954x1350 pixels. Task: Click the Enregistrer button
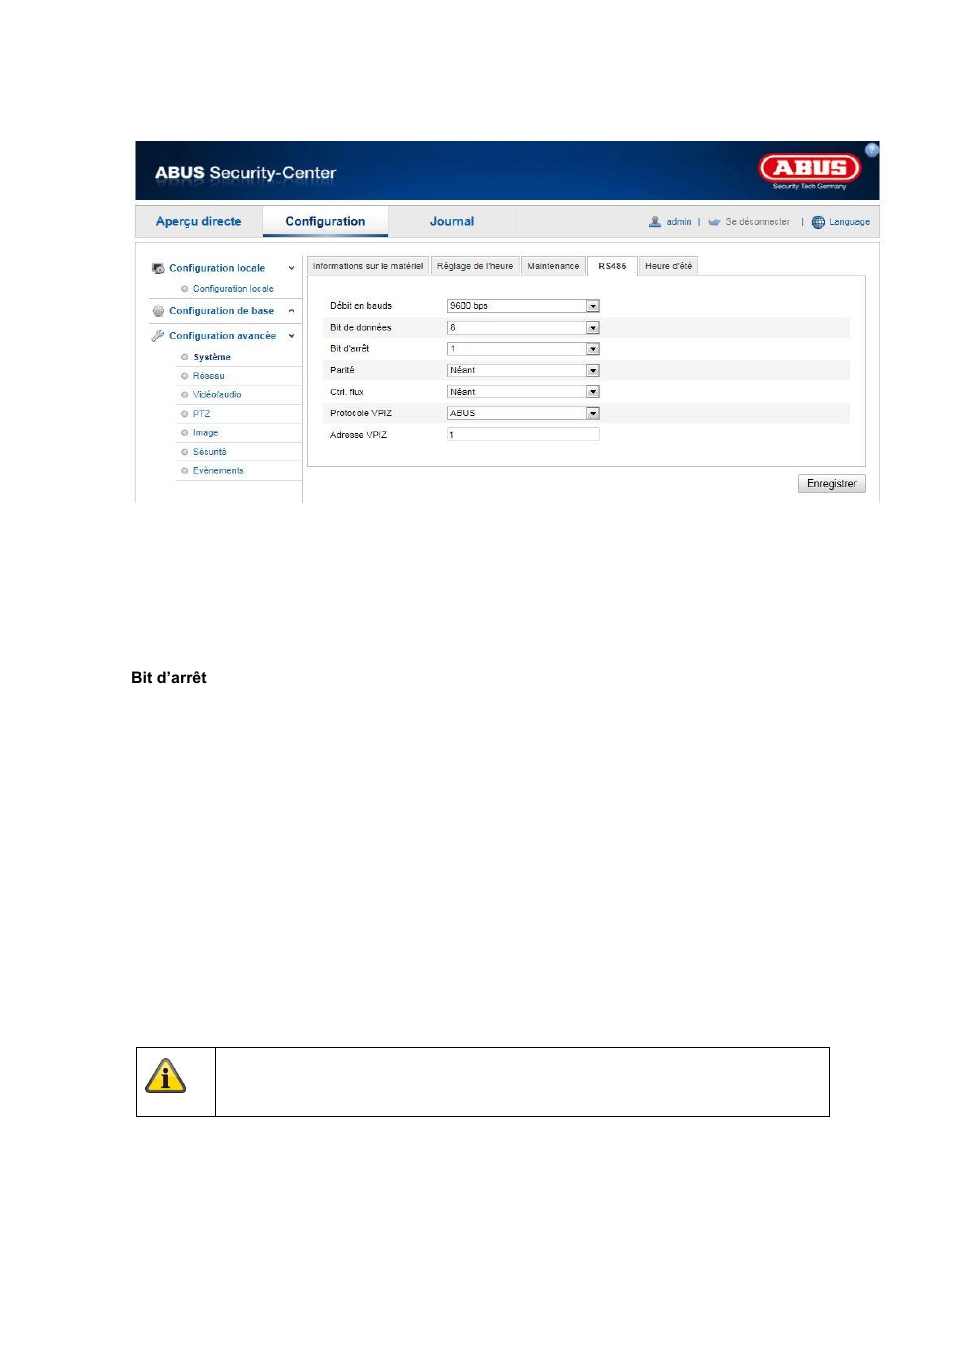(832, 484)
